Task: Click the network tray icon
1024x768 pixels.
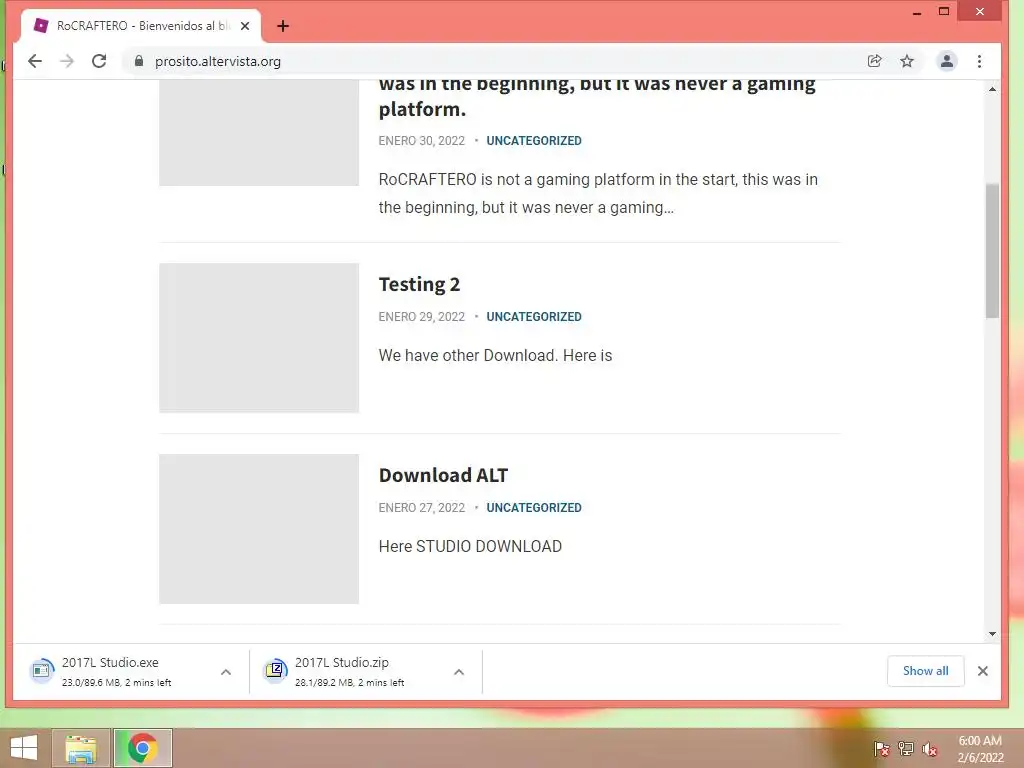Action: [906, 749]
